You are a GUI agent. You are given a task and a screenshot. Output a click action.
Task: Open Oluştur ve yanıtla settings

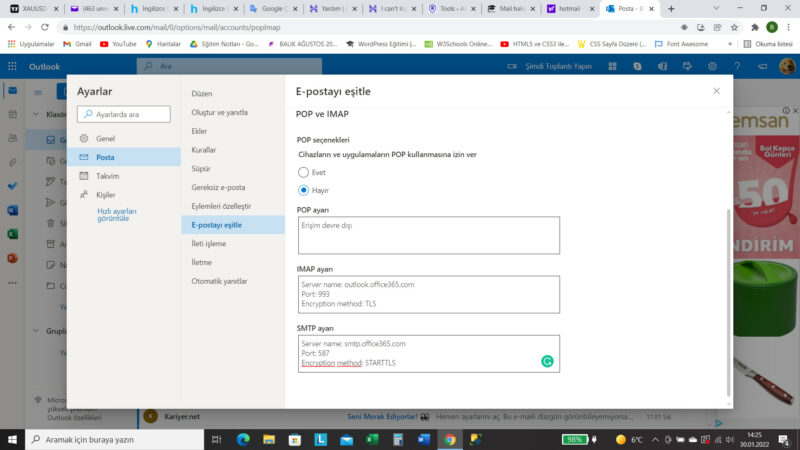pos(233,112)
